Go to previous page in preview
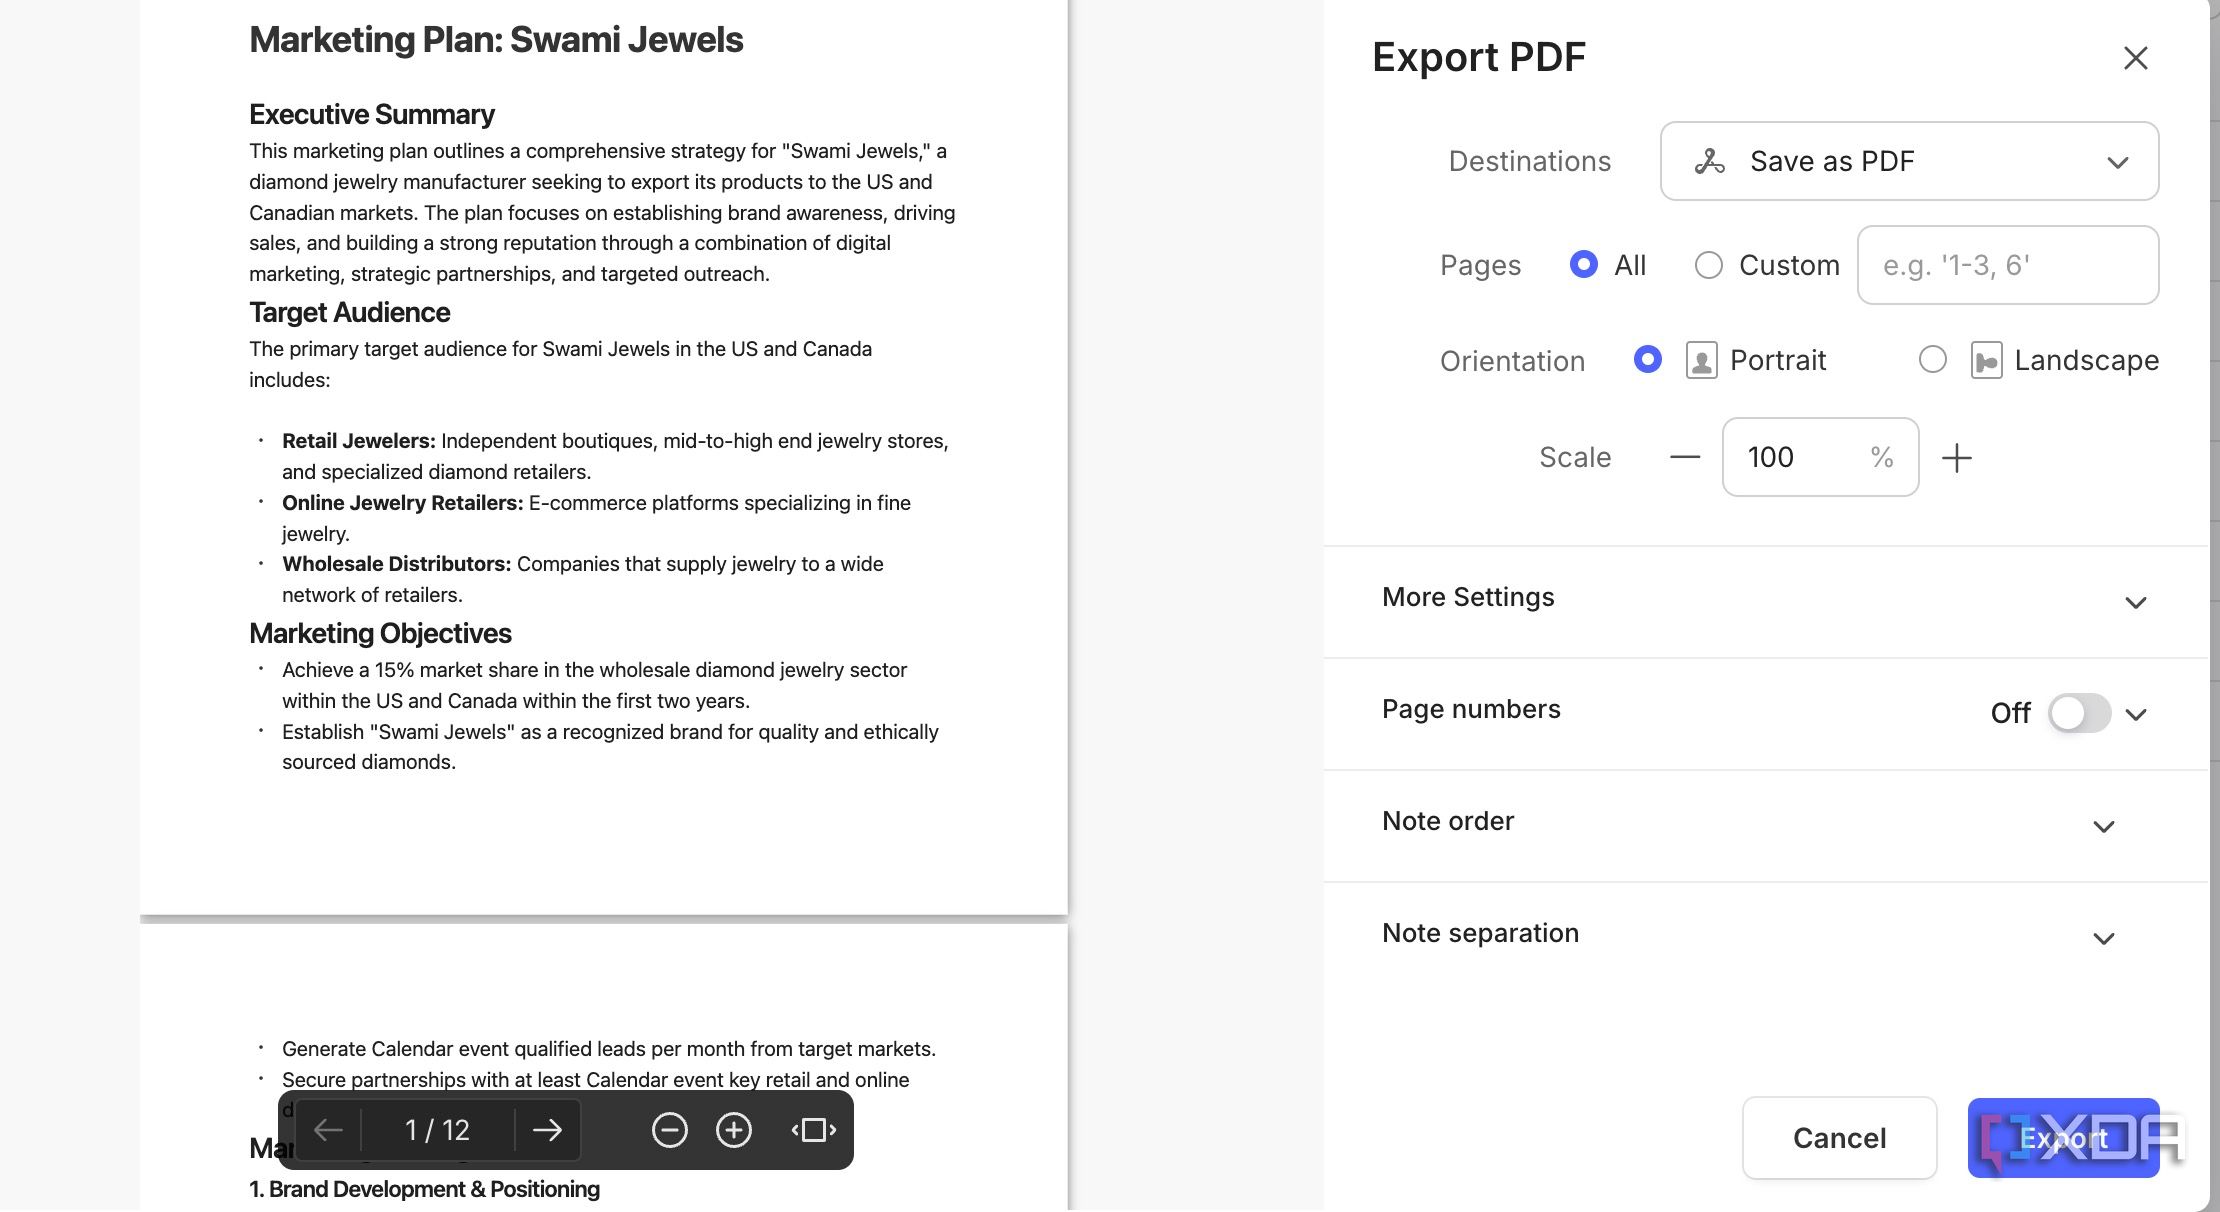Viewport: 2220px width, 1212px height. 328,1130
